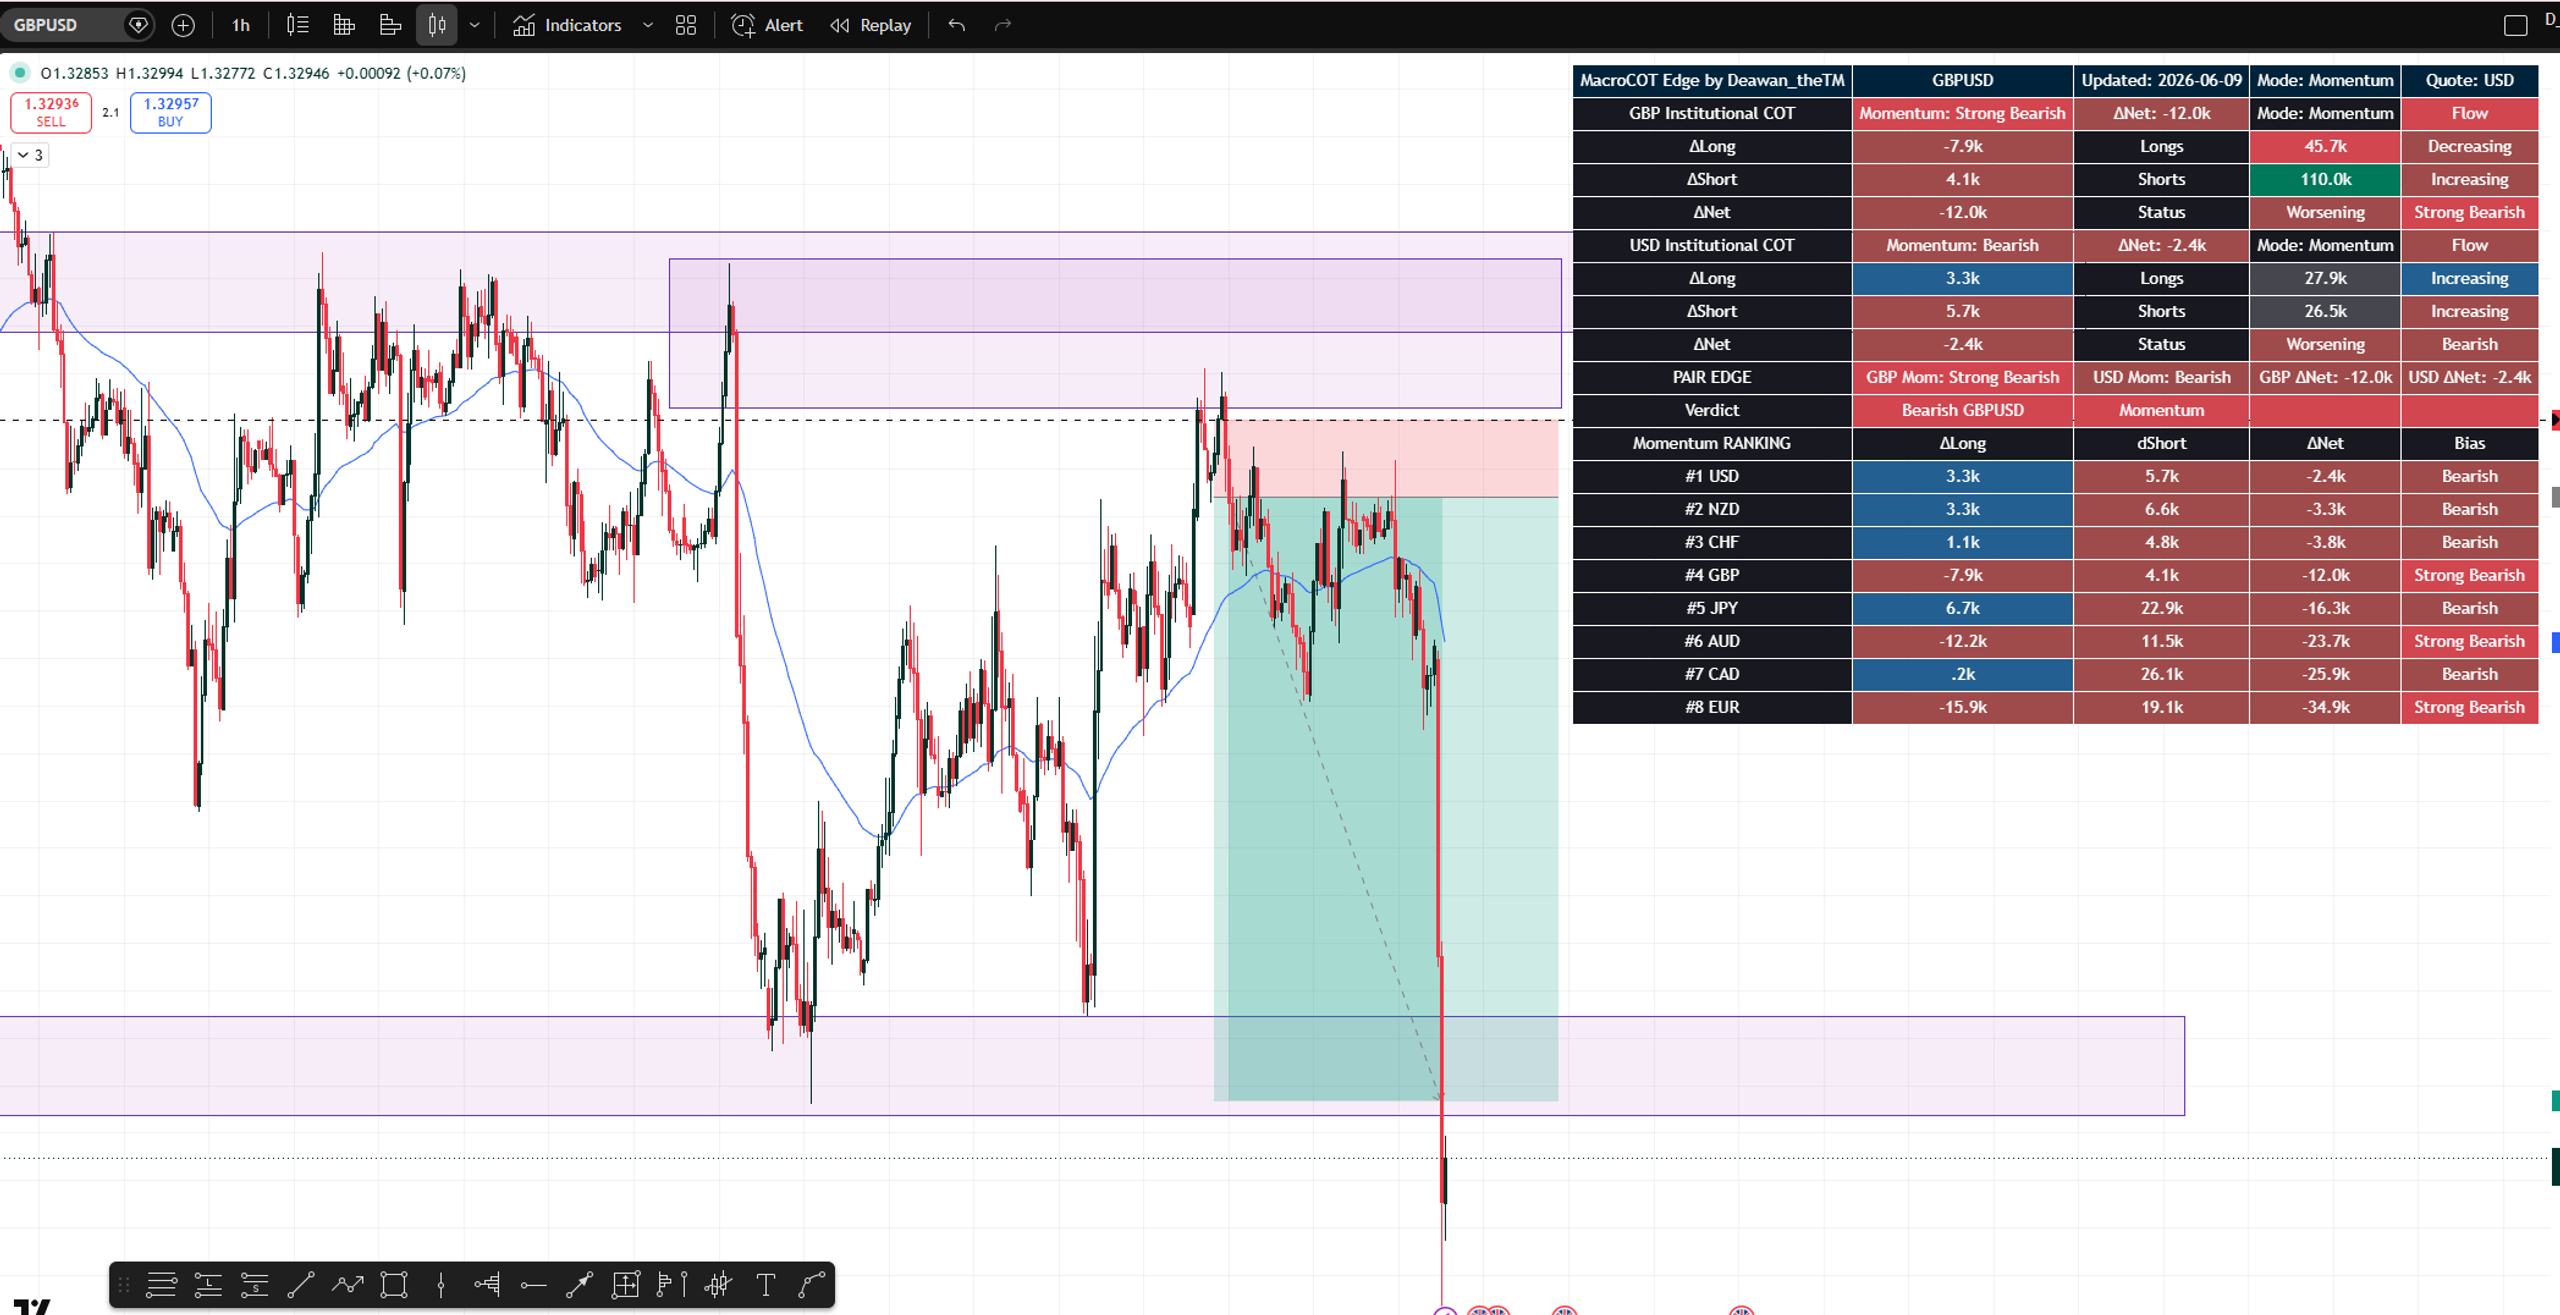Open the indicators favorites dropdown chevron

tap(648, 25)
